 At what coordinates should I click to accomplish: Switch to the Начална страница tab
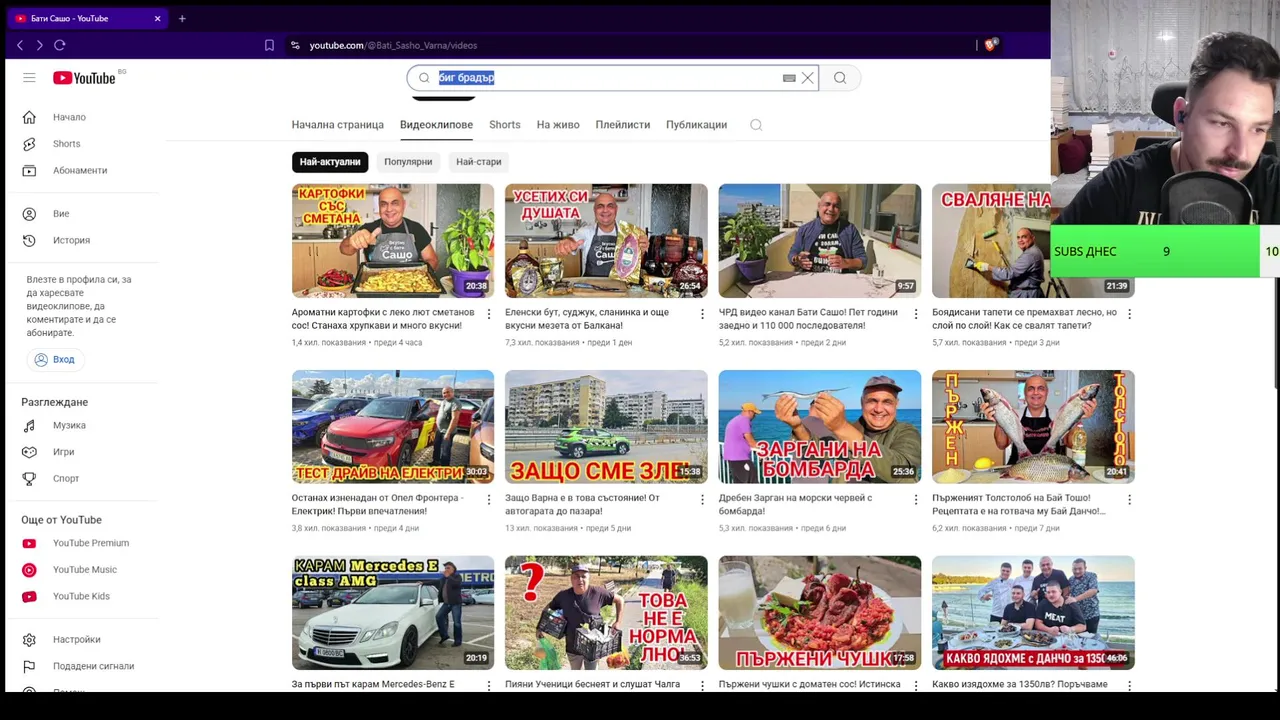(x=338, y=125)
